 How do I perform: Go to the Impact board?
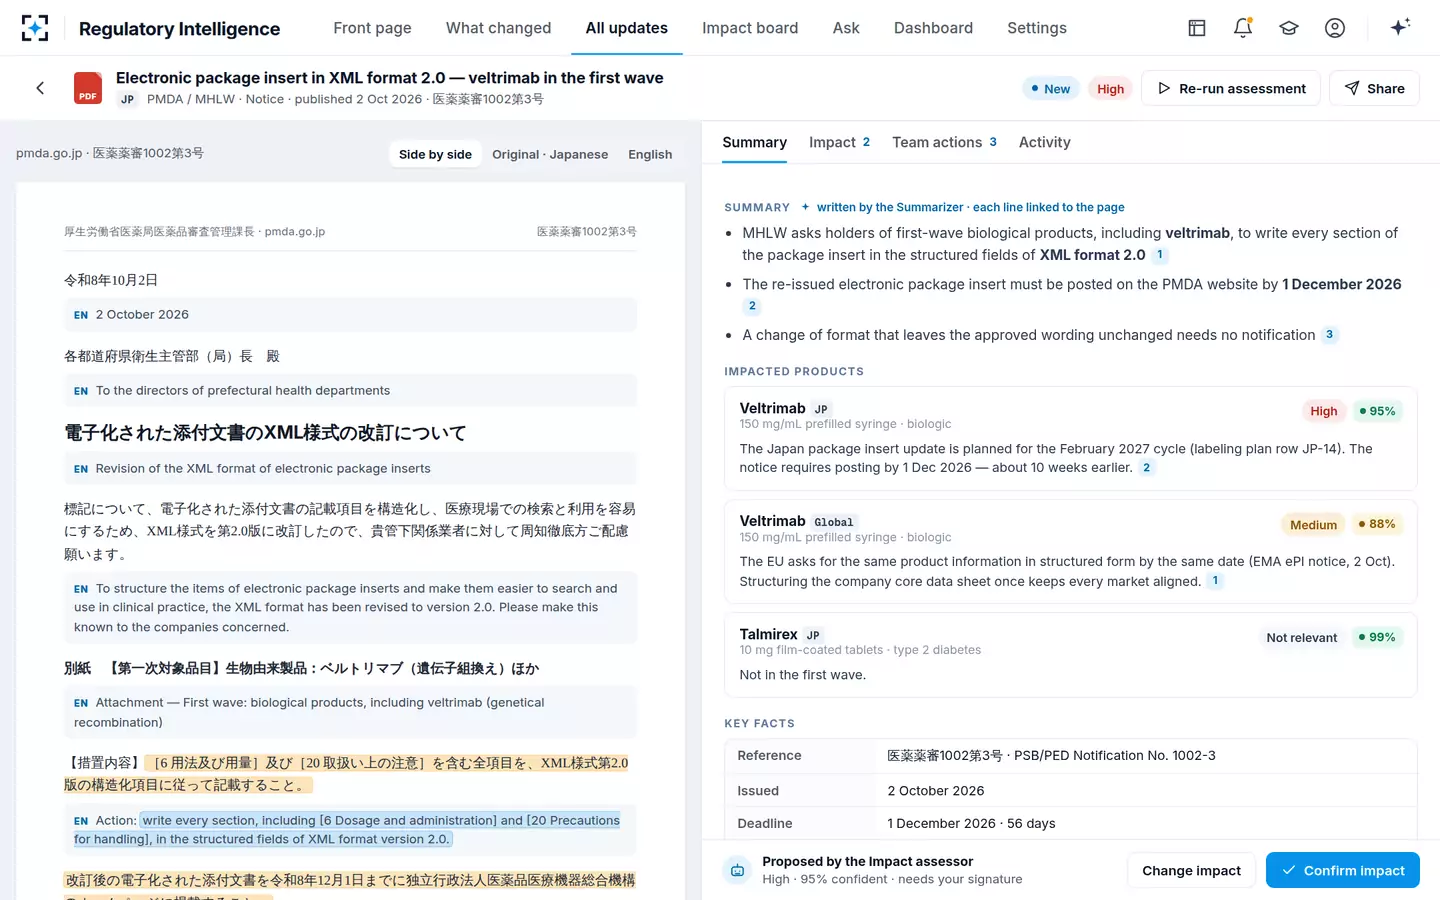[750, 28]
